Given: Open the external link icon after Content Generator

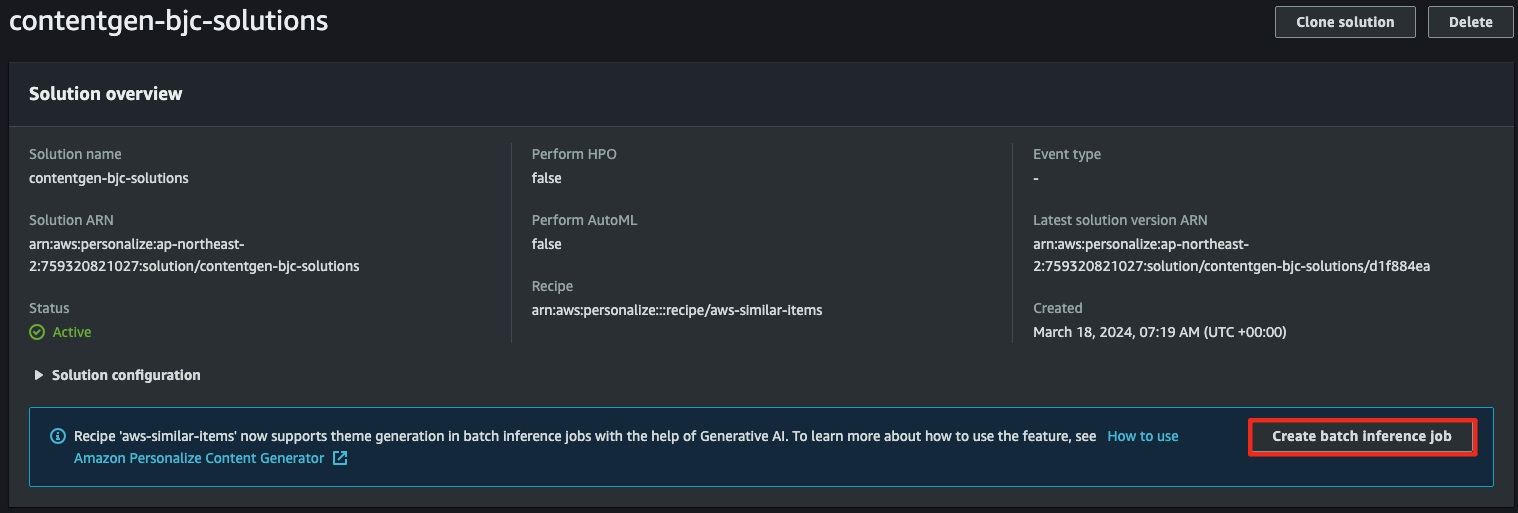Looking at the screenshot, I should pyautogui.click(x=340, y=458).
